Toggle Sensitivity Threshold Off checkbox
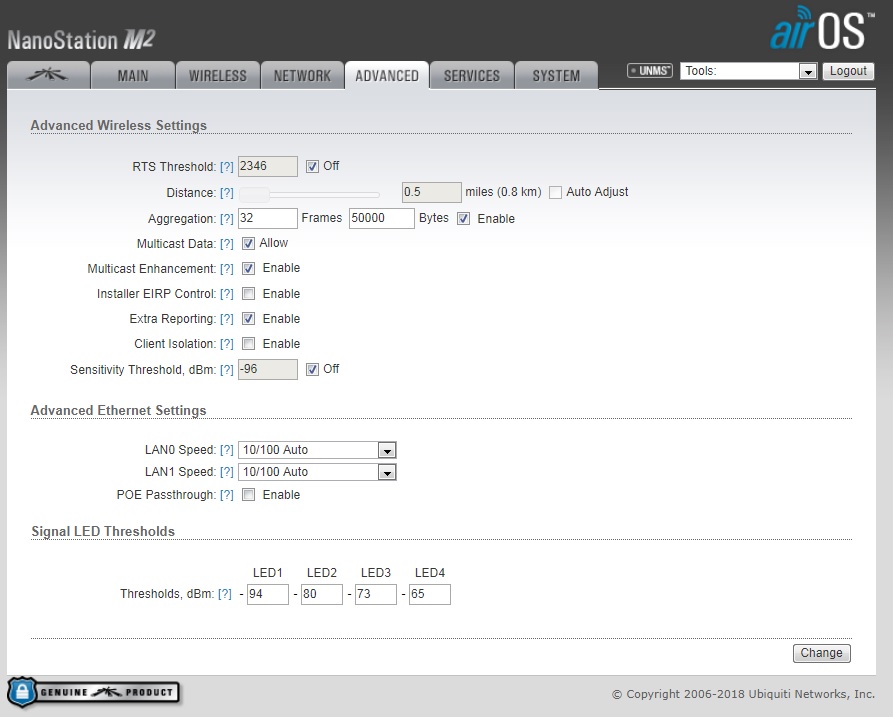Viewport: 893px width, 717px height. (x=312, y=370)
